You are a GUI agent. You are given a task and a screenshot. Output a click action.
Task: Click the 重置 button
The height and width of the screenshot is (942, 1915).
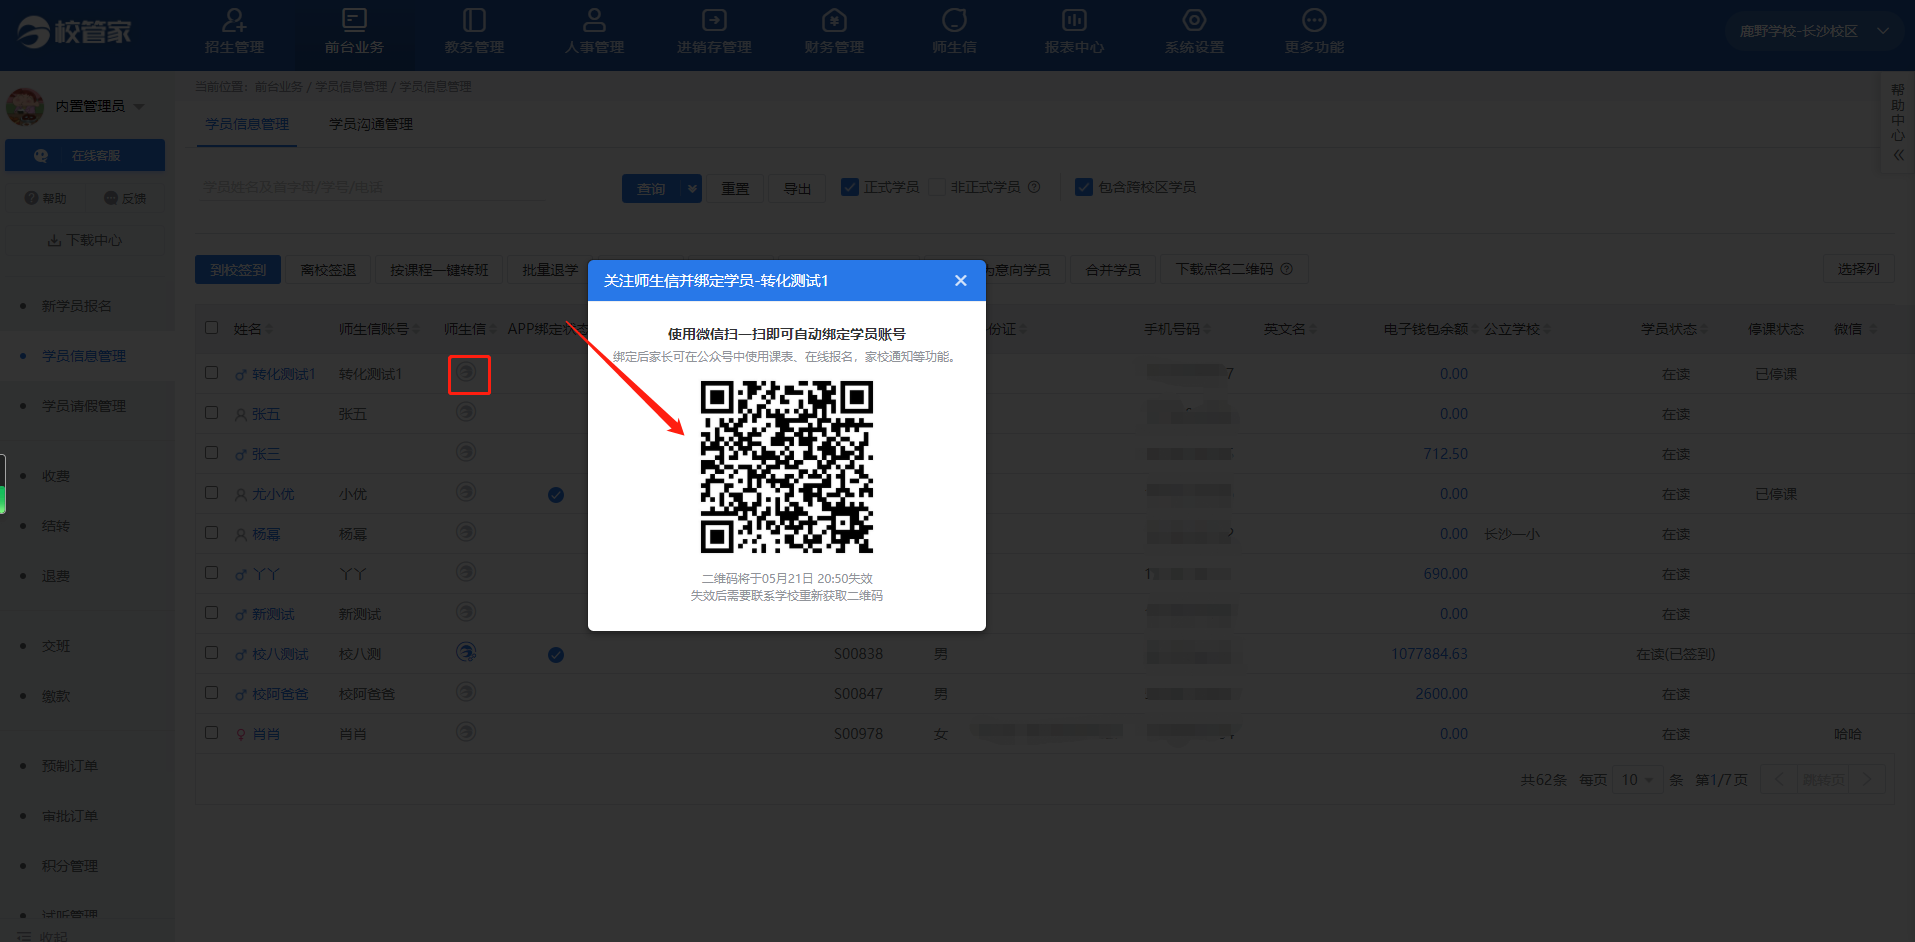pyautogui.click(x=735, y=188)
